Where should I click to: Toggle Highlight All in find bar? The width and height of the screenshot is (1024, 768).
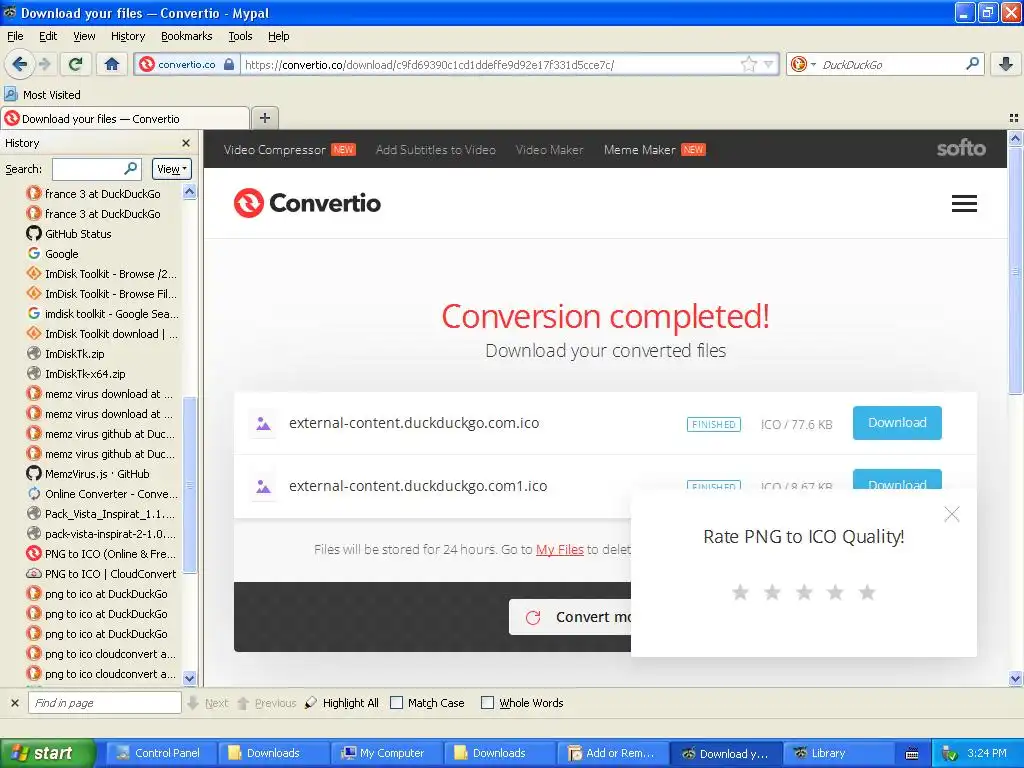pyautogui.click(x=342, y=703)
